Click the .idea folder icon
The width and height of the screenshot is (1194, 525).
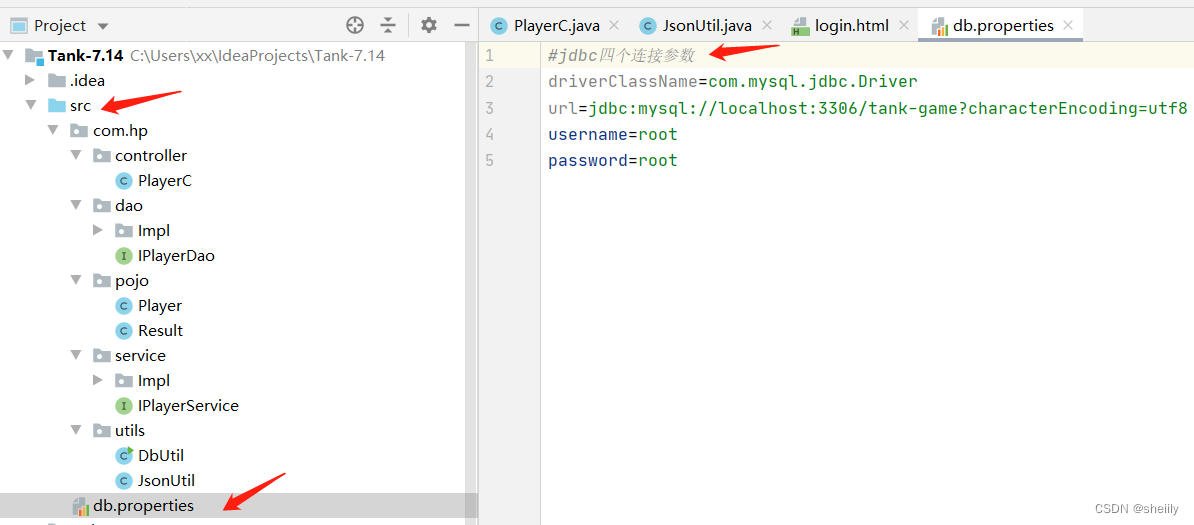click(x=56, y=80)
